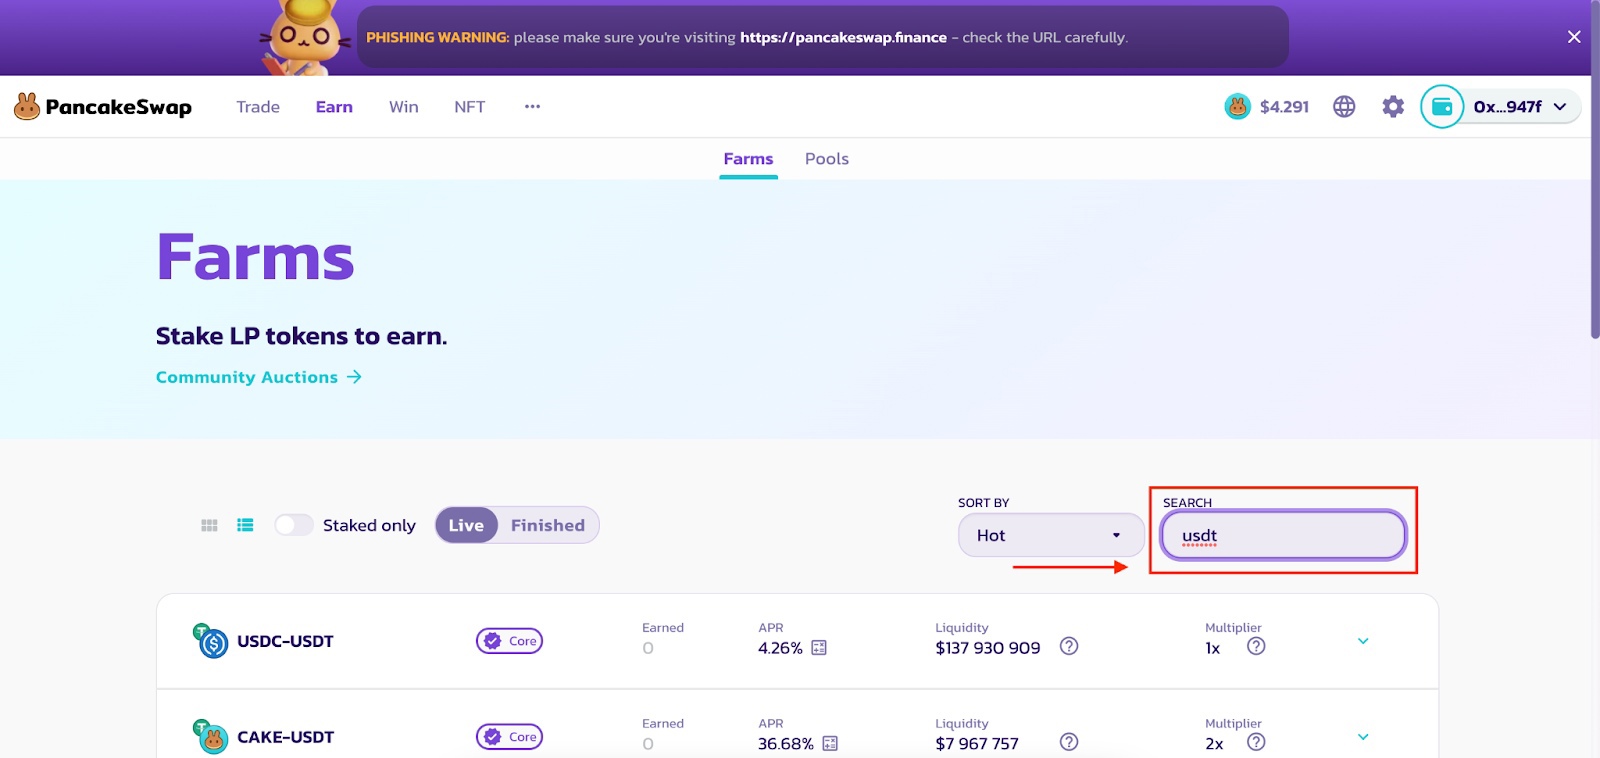This screenshot has width=1600, height=758.
Task: Switch to table list view
Action: coord(245,525)
